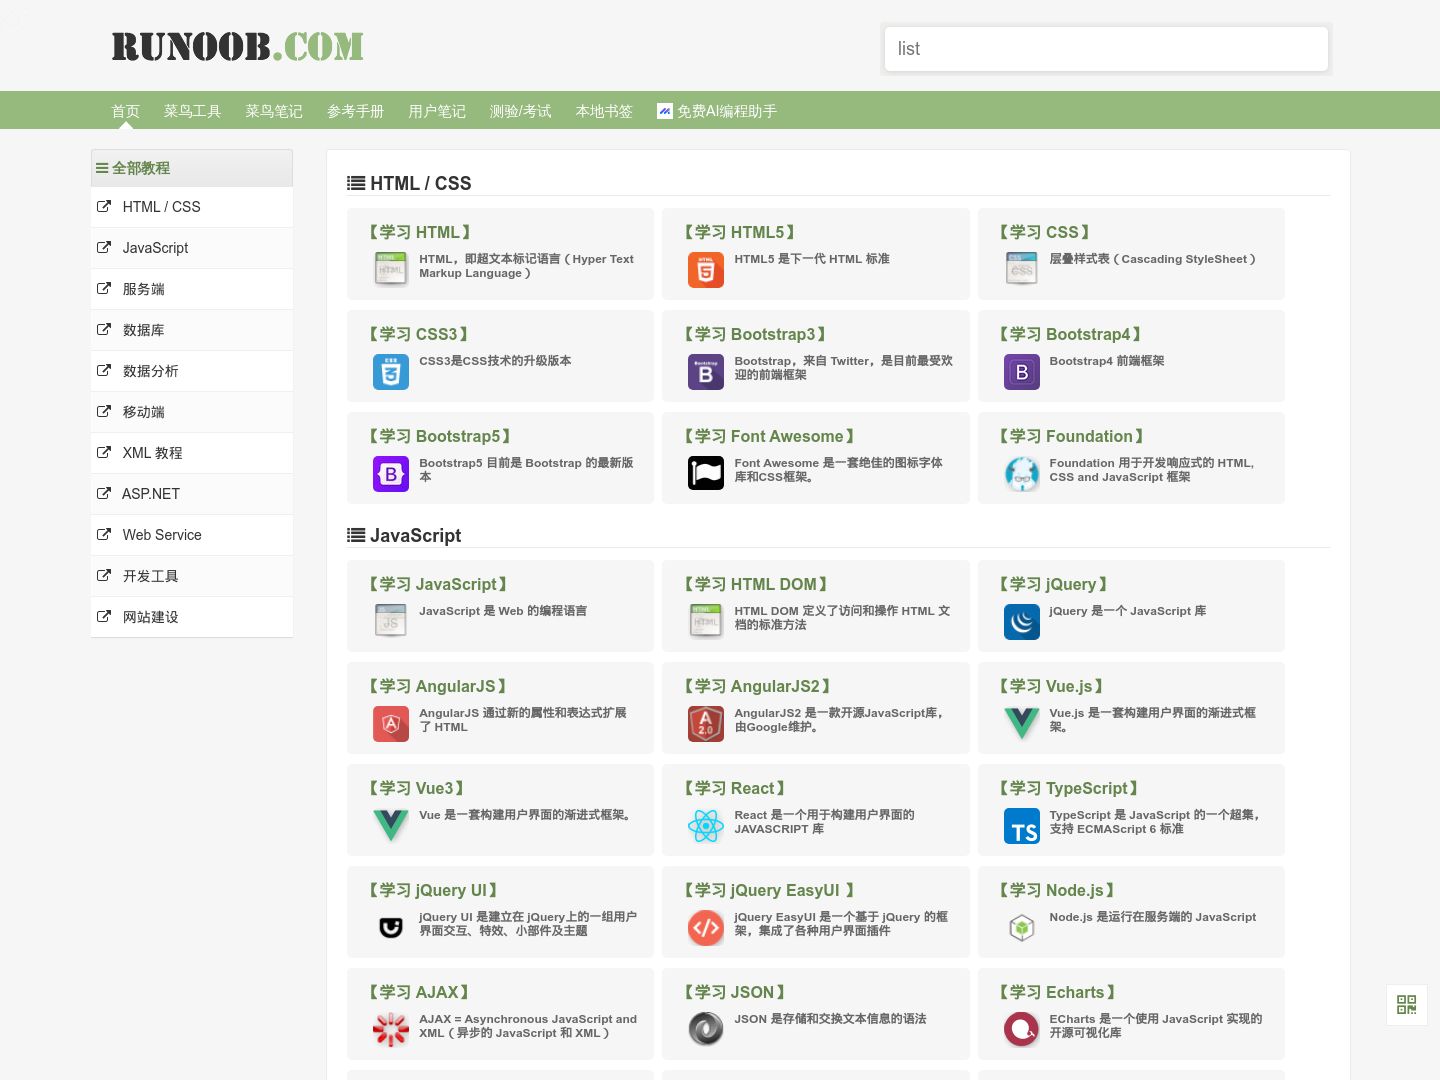
Task: Open 【学习 Echarts】 title link
Action: pos(1057,992)
